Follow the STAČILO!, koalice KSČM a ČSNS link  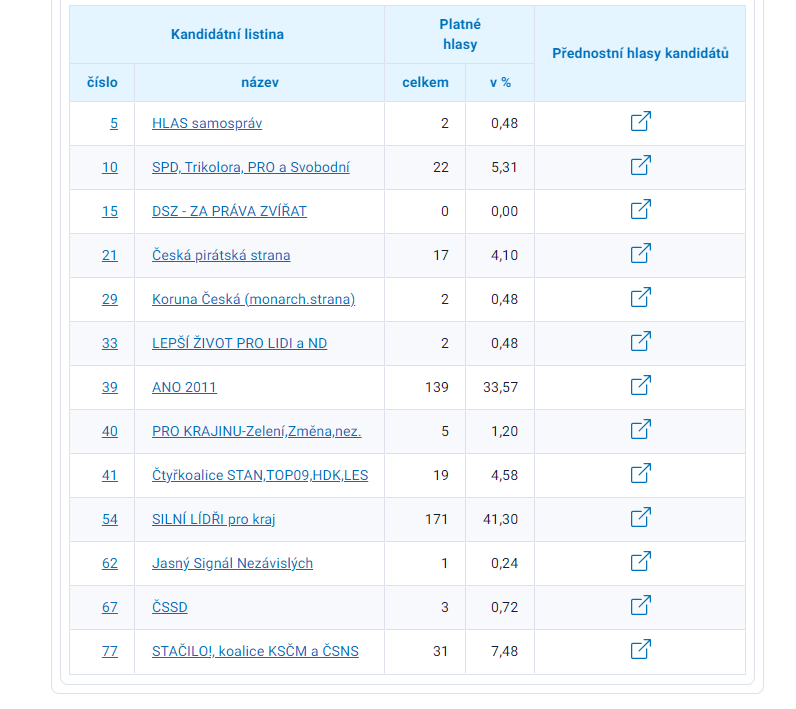[x=255, y=651]
